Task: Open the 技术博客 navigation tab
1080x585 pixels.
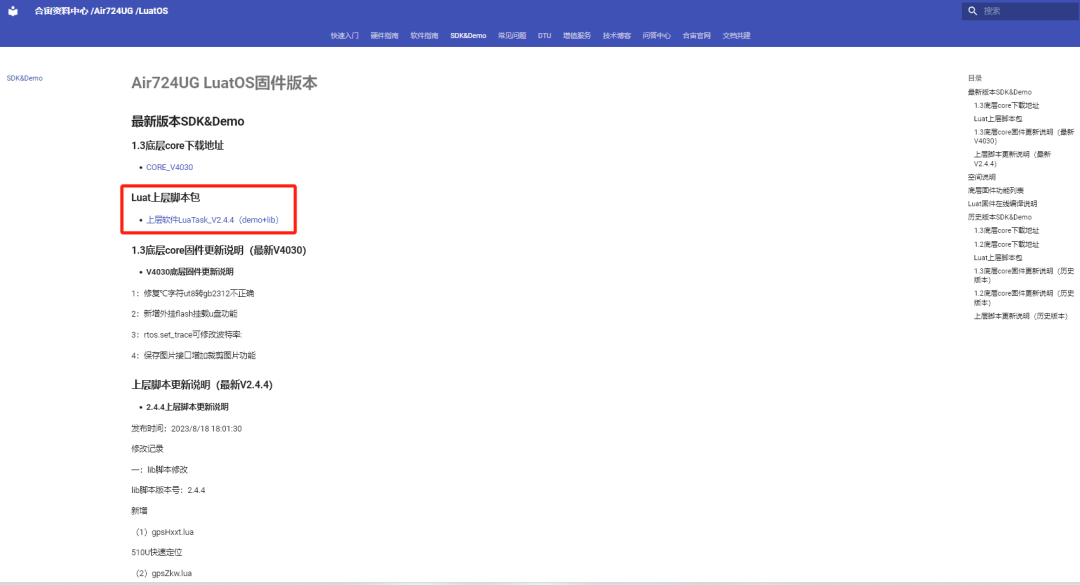Action: [616, 36]
